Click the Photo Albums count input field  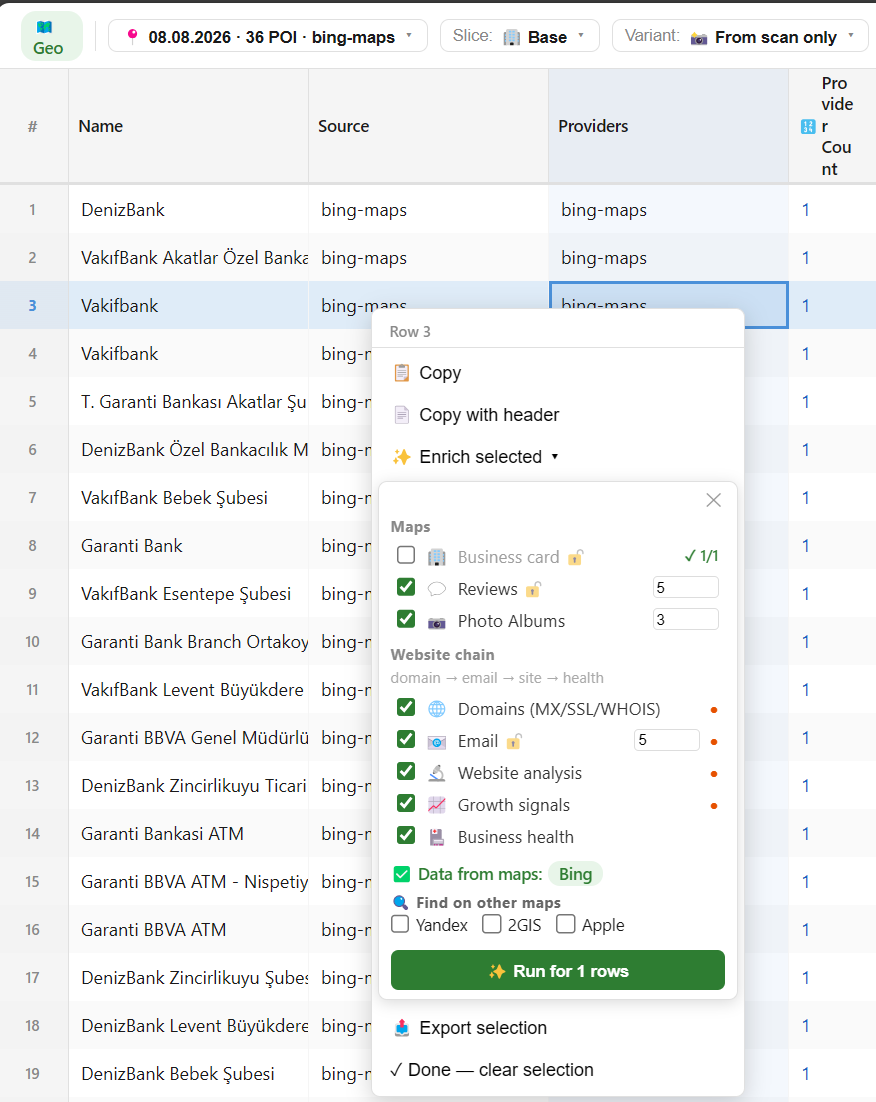(x=685, y=619)
